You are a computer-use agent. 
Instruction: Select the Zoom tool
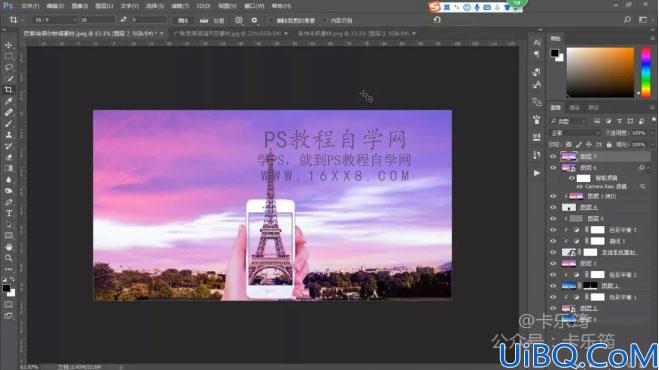(8, 258)
